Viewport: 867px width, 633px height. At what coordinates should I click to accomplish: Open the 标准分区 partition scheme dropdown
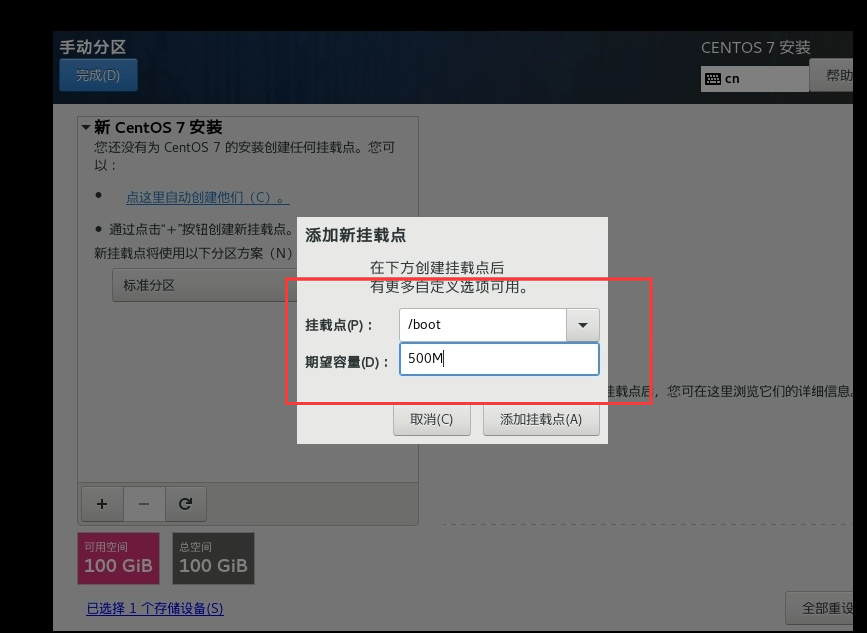[x=205, y=285]
